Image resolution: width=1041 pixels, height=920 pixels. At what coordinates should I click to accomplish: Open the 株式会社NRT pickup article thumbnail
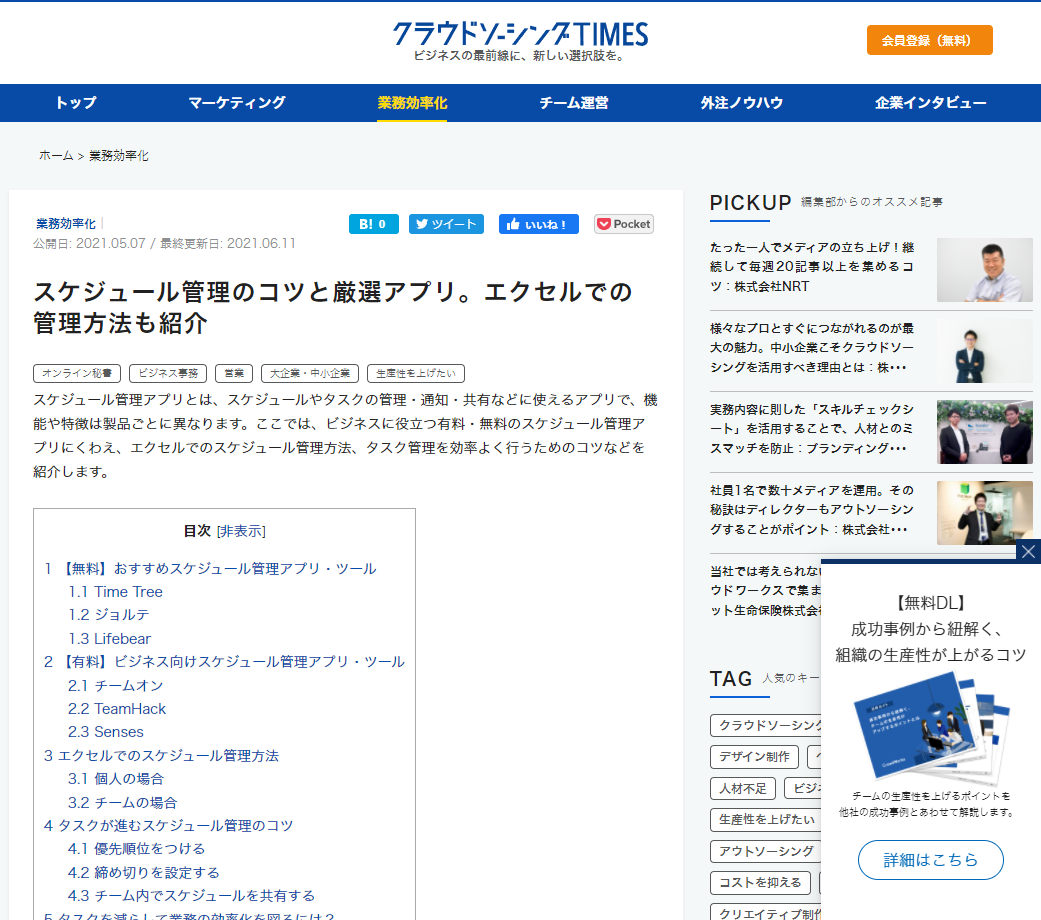(984, 270)
